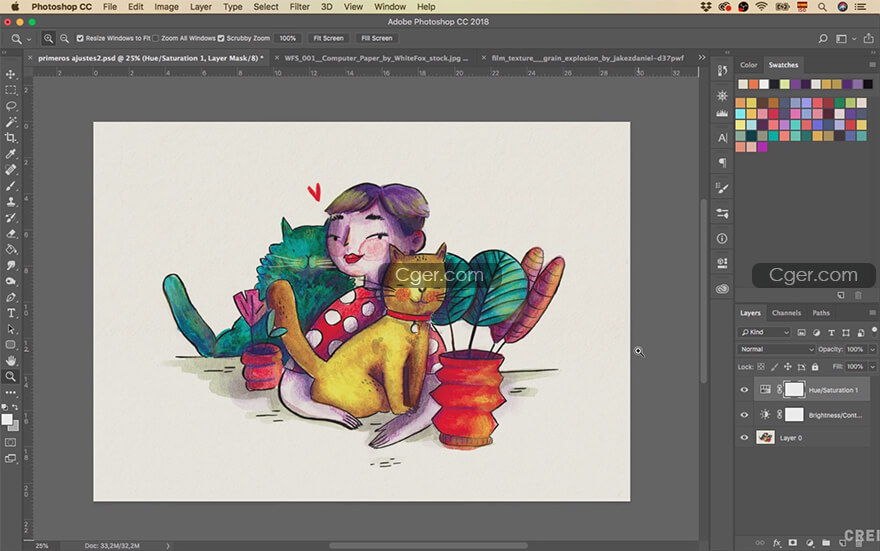880x551 pixels.
Task: Hide Layer 0 visibility eye
Action: (x=744, y=438)
